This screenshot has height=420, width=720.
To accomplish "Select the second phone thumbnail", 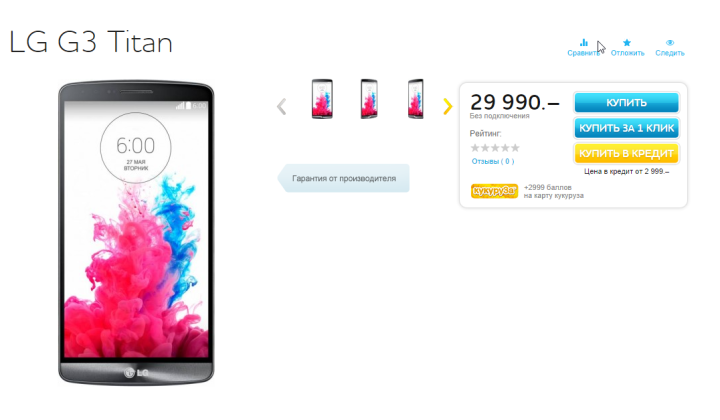I will tap(369, 99).
